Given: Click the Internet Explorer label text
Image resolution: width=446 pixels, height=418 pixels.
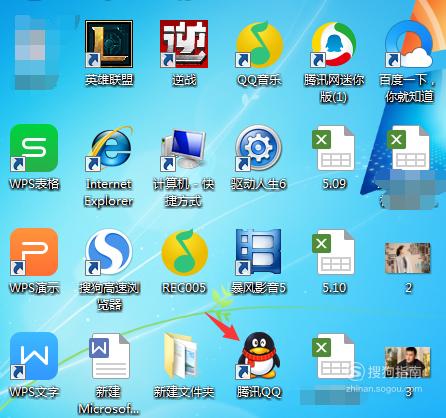Looking at the screenshot, I should (109, 193).
